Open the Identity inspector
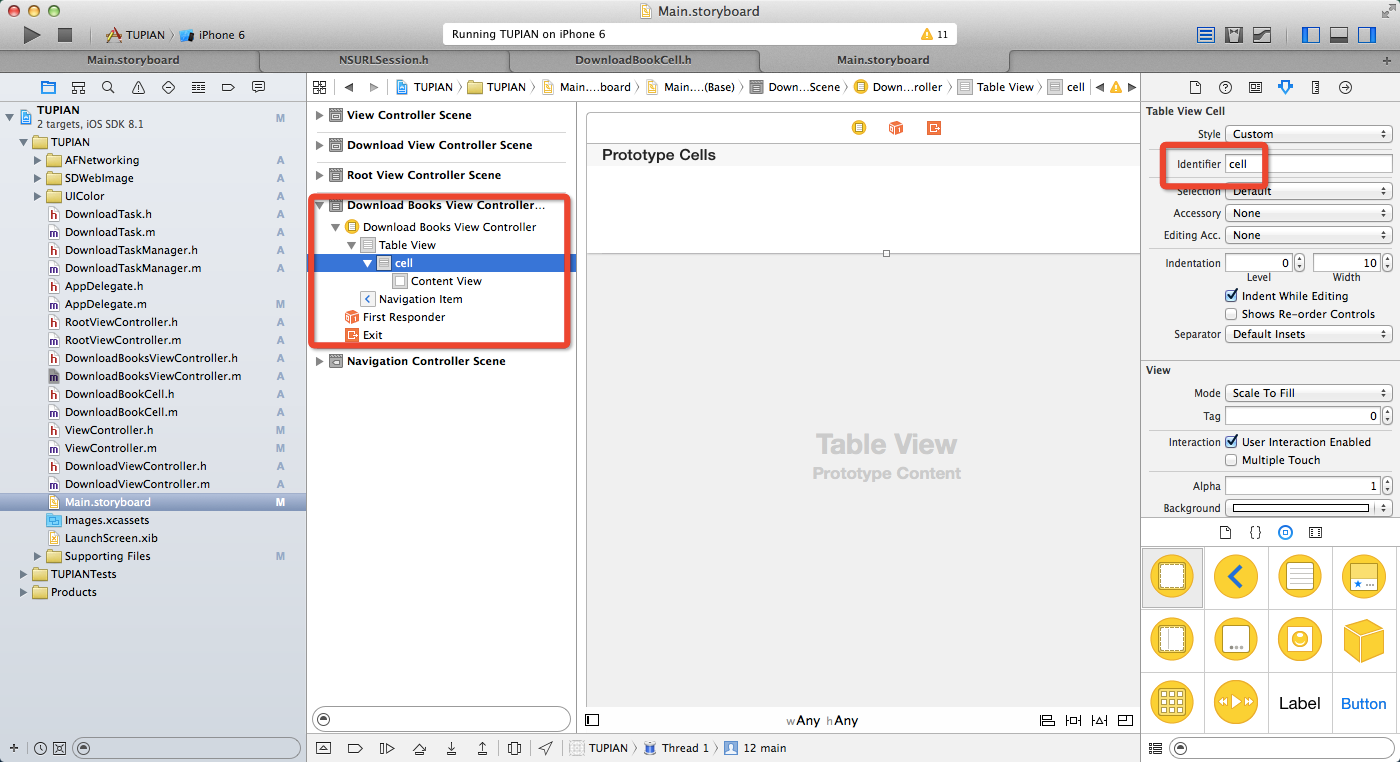The image size is (1400, 762). [x=1255, y=87]
